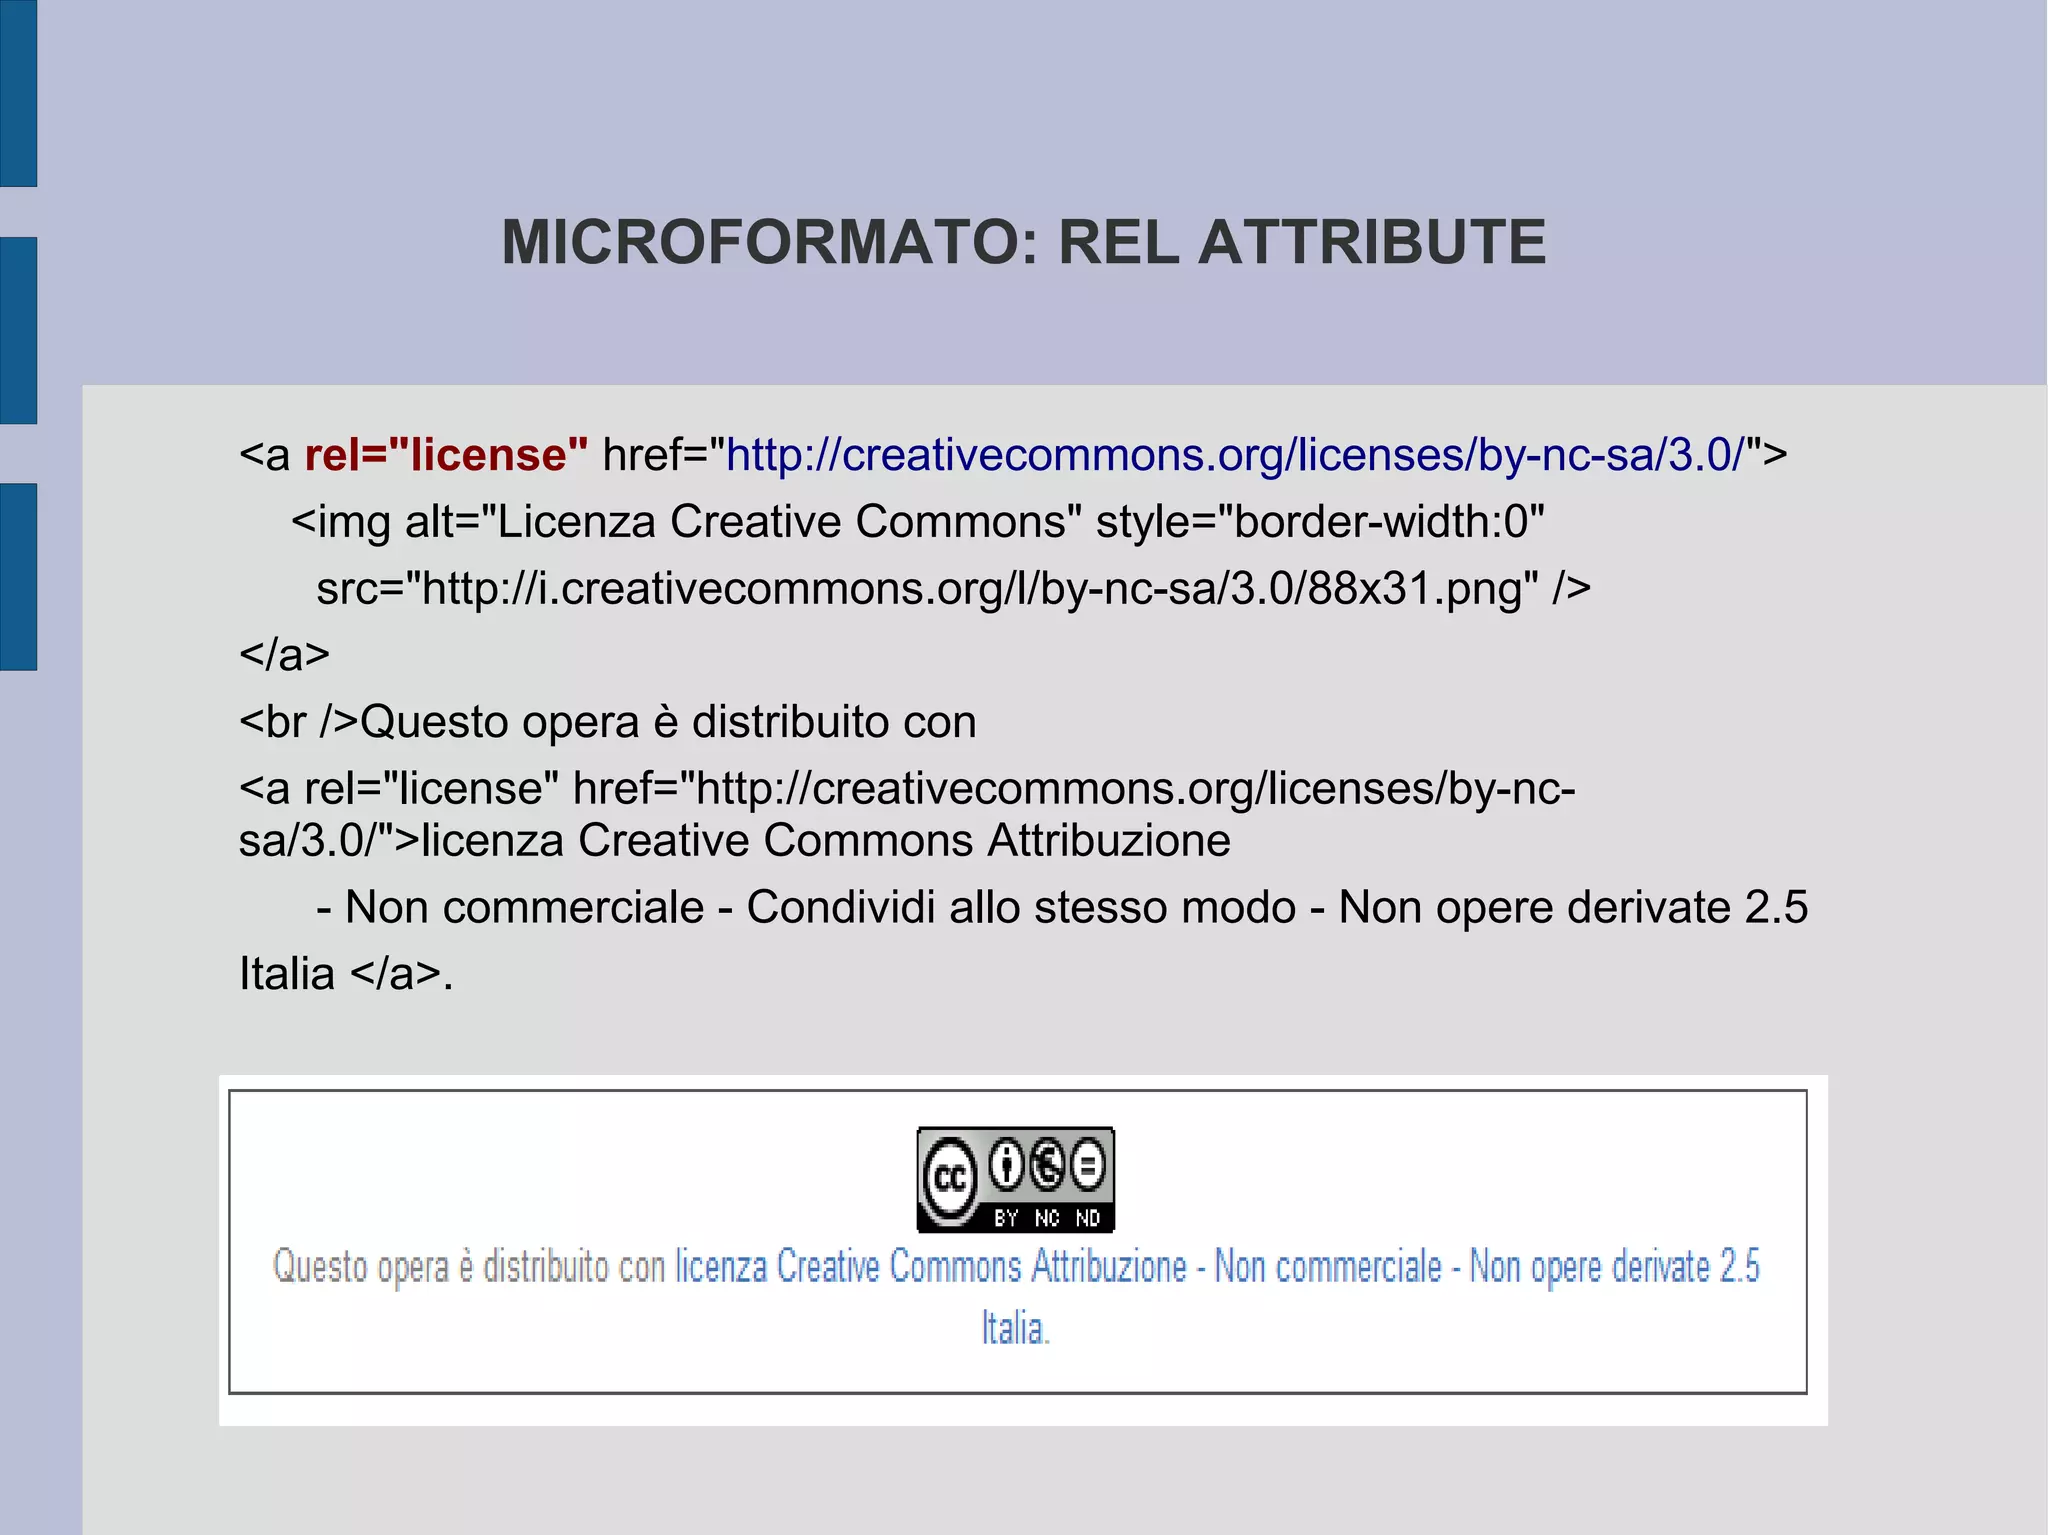Click the Attribution person icon in the badge
2048x1535 pixels.
click(1006, 1165)
